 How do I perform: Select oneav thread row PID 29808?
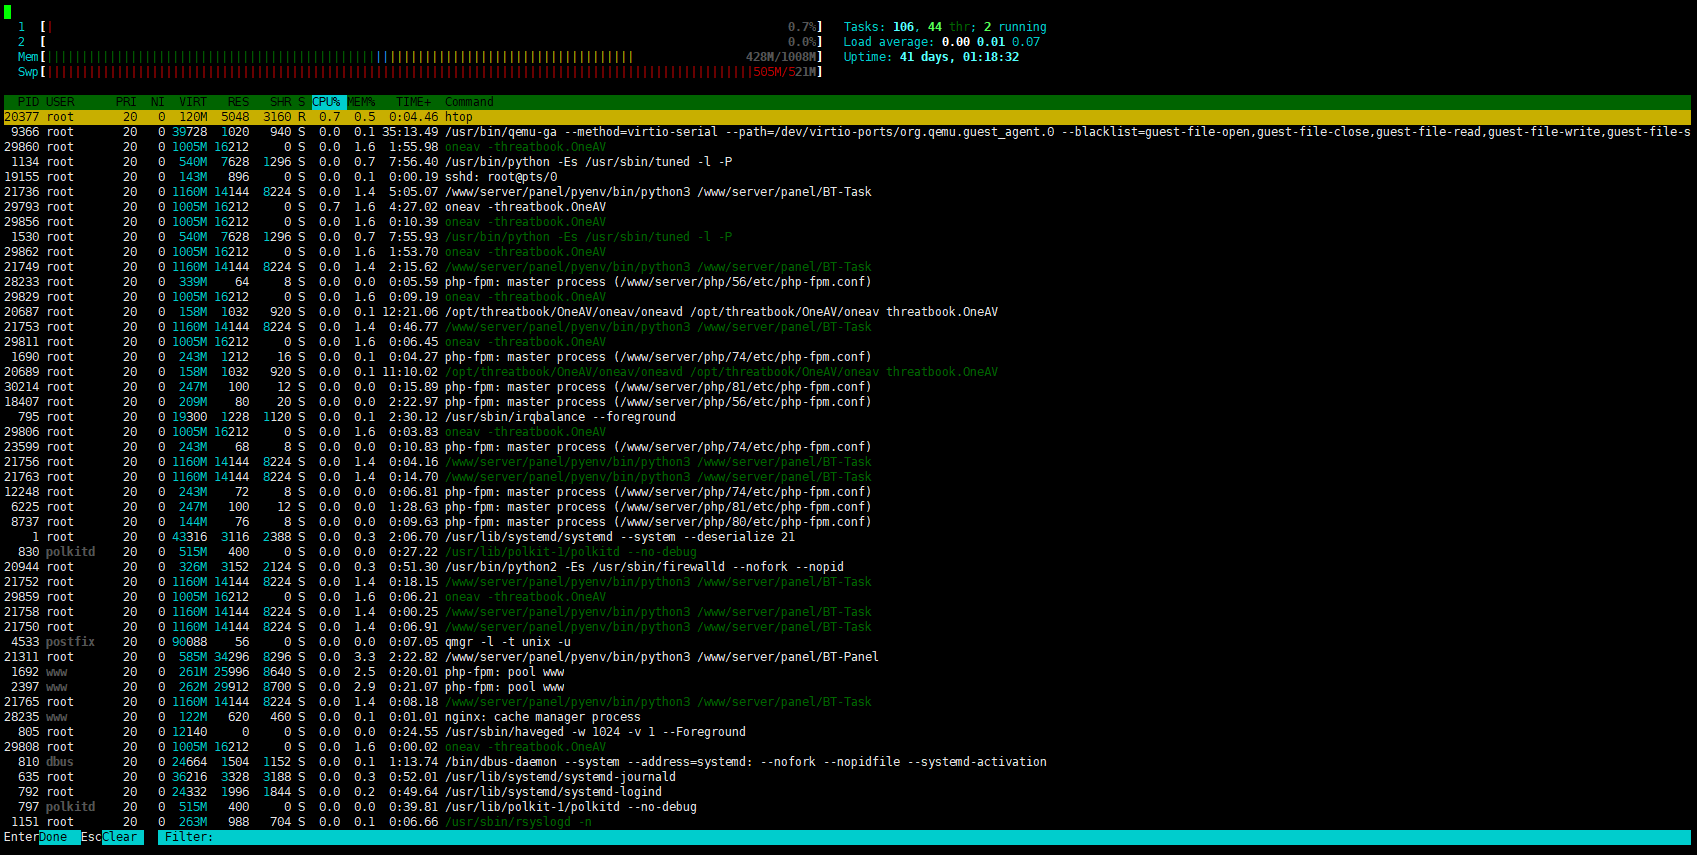(847, 747)
